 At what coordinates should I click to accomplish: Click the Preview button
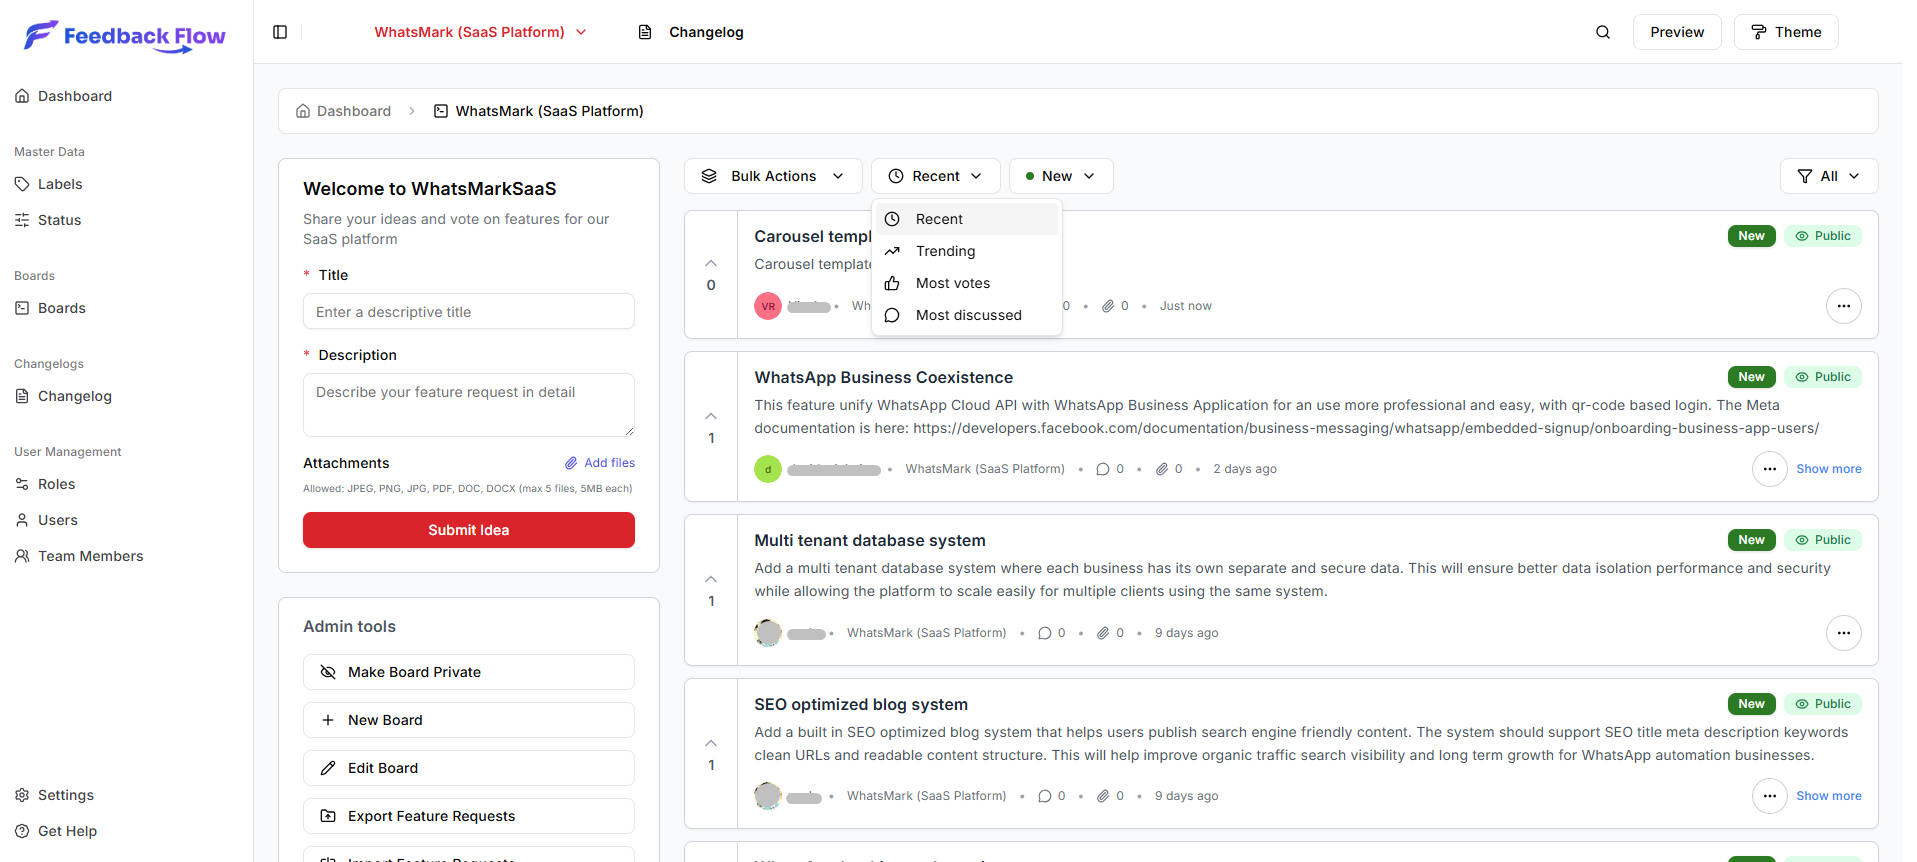click(1677, 32)
